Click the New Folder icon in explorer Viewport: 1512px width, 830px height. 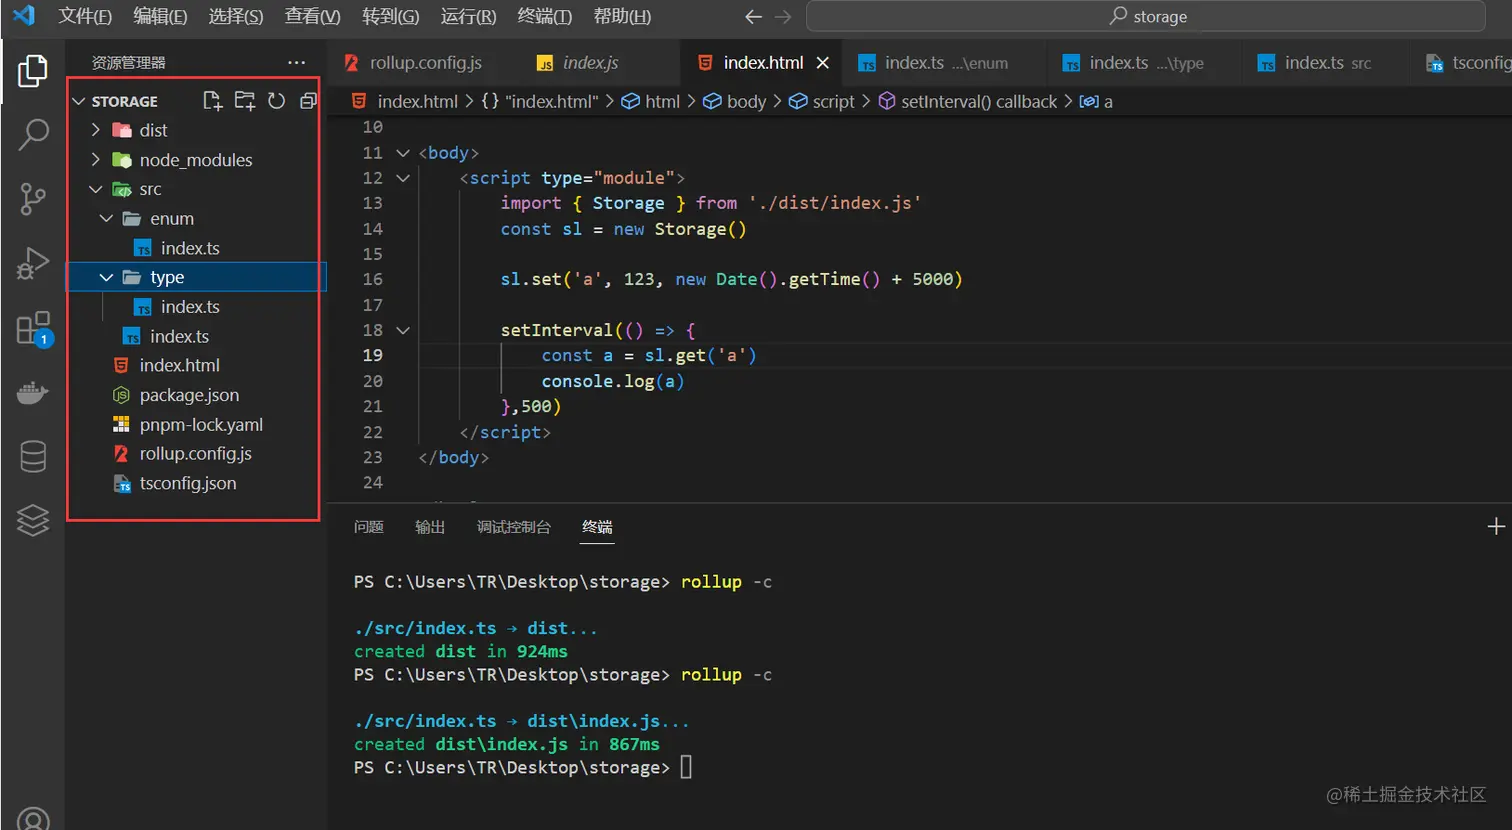[x=244, y=101]
